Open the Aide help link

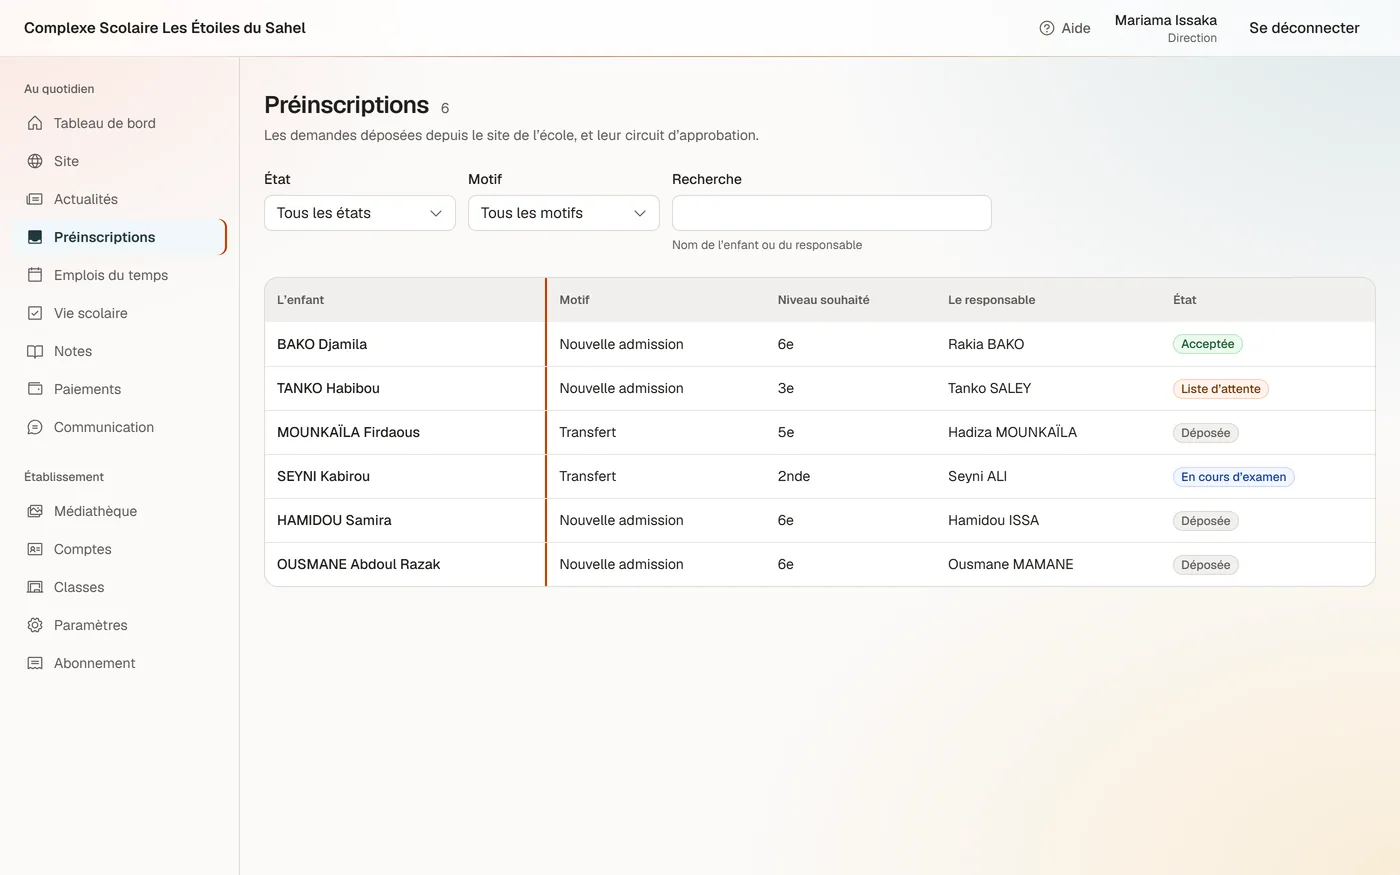(x=1065, y=28)
